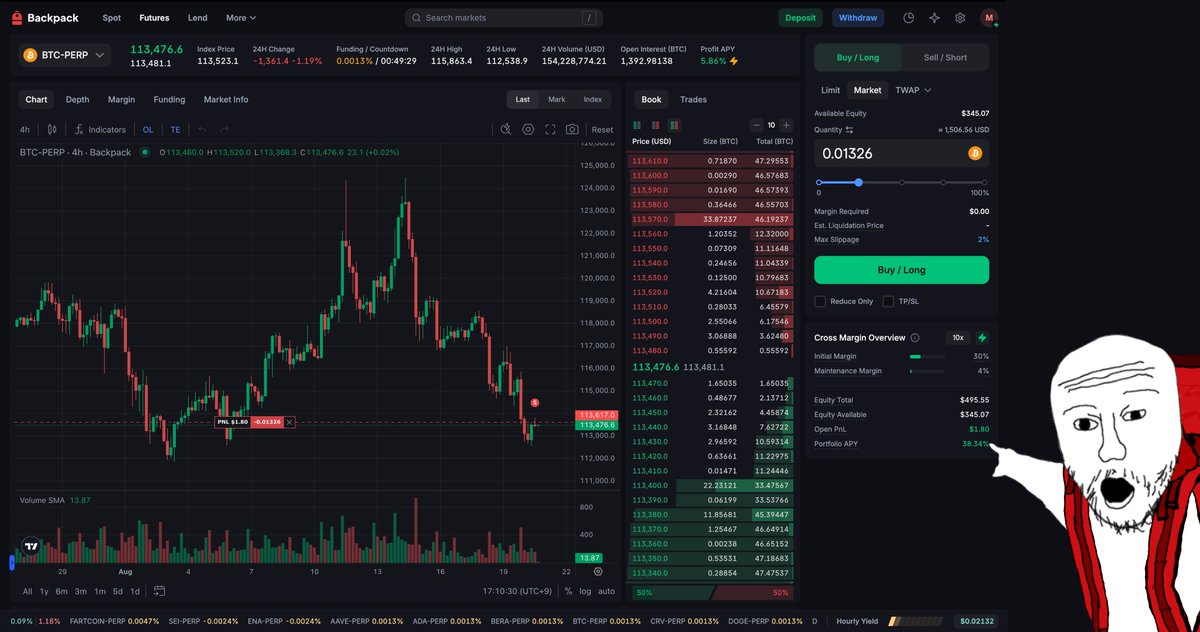Toggle percent scale on chart
This screenshot has height=632, width=1200.
[568, 591]
